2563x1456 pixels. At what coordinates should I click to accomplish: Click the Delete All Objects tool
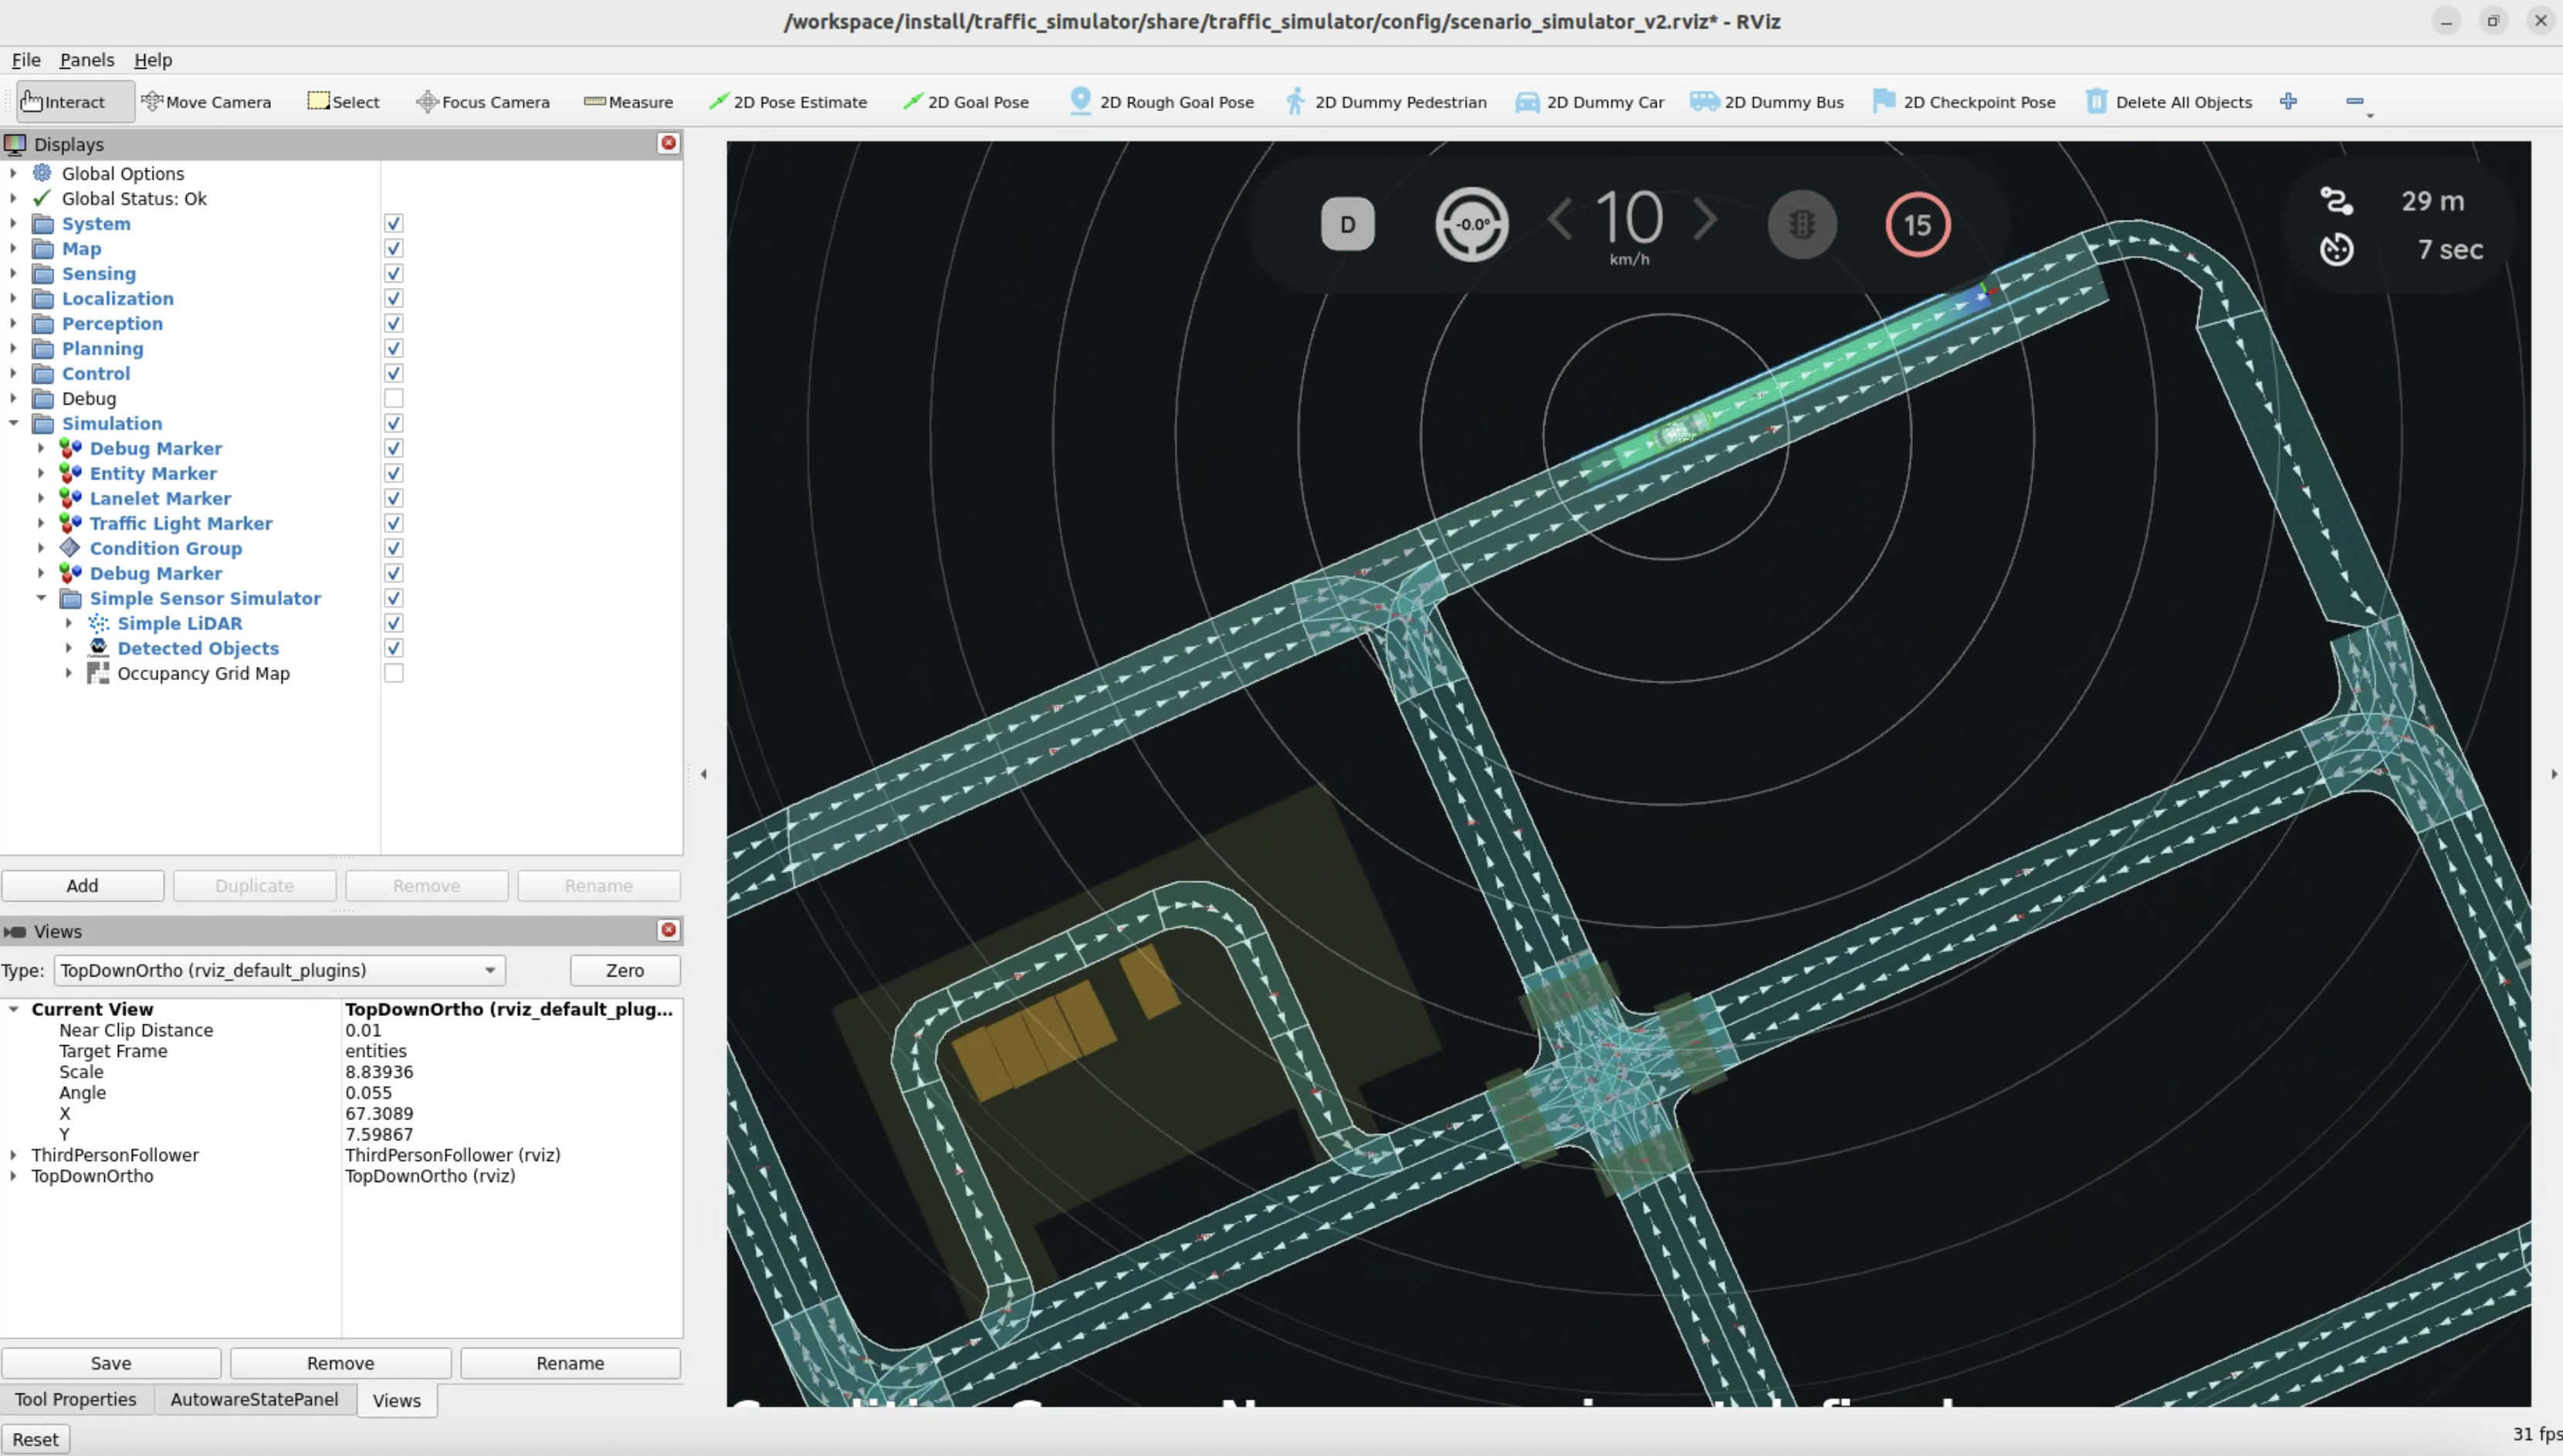click(x=2169, y=102)
